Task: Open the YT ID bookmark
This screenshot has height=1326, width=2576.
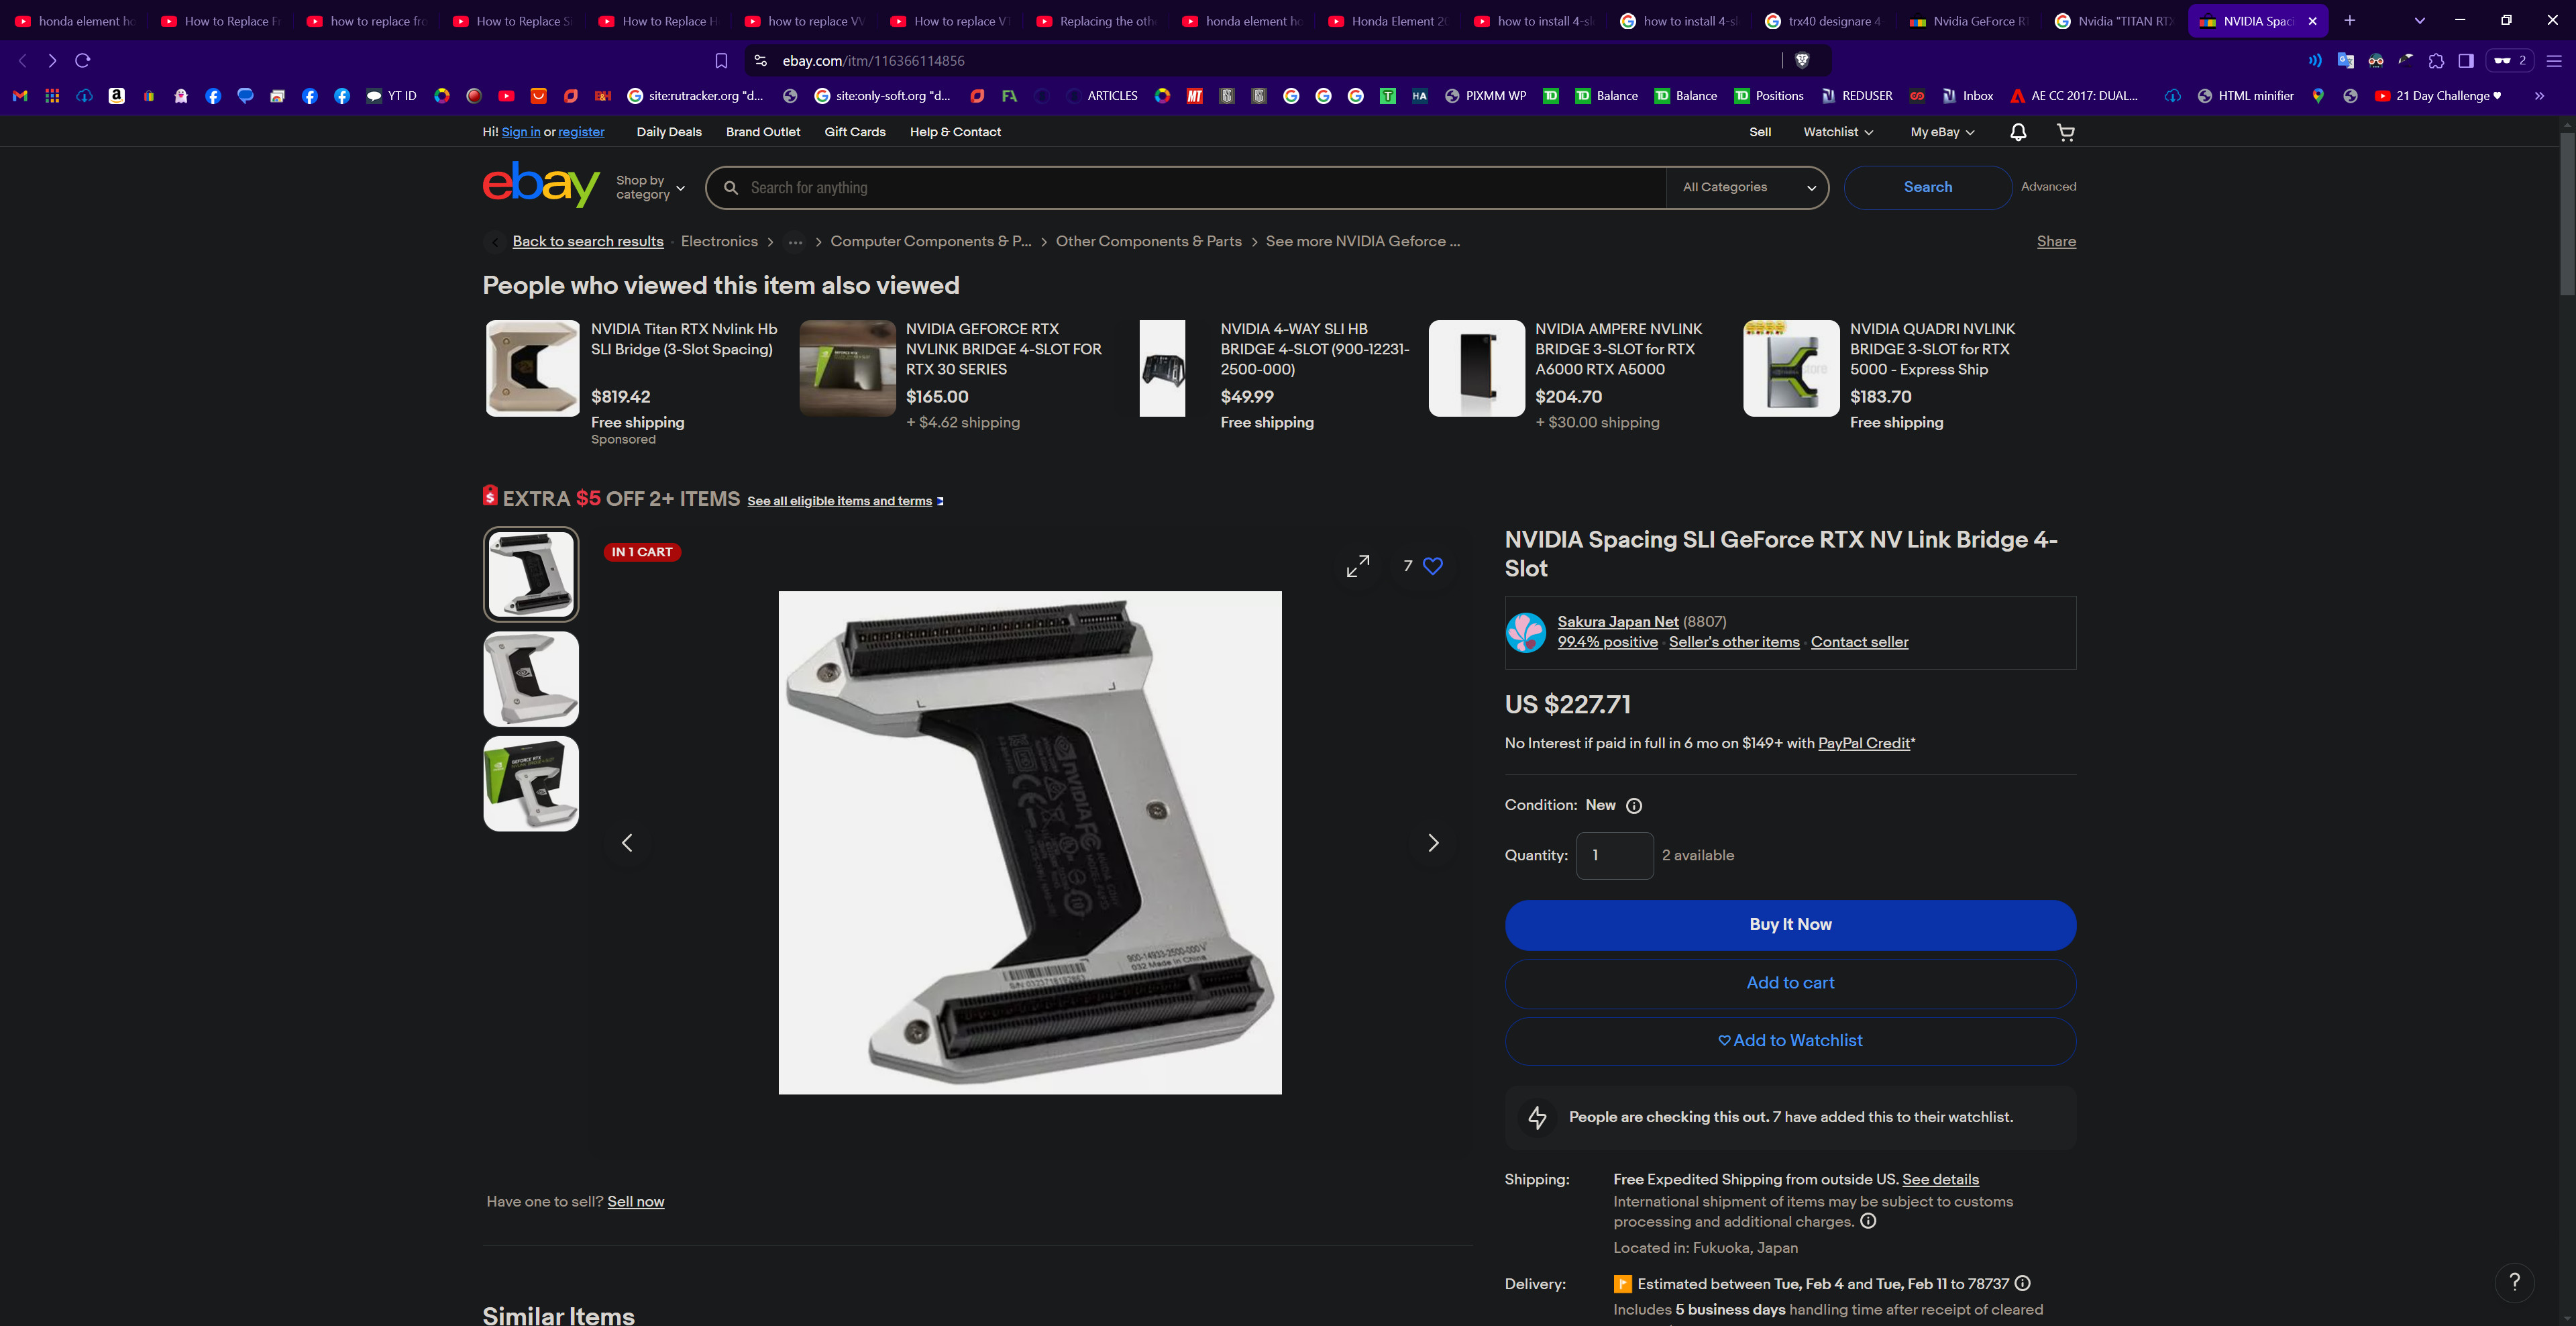Action: (391, 96)
